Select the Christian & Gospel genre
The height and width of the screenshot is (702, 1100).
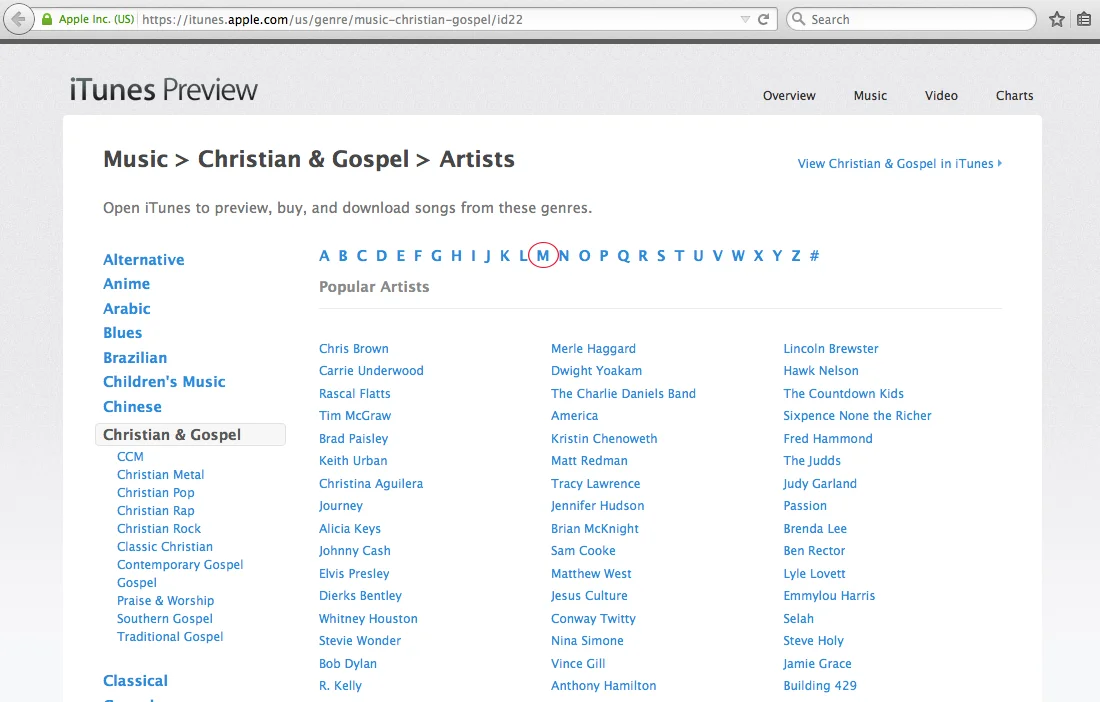click(190, 435)
